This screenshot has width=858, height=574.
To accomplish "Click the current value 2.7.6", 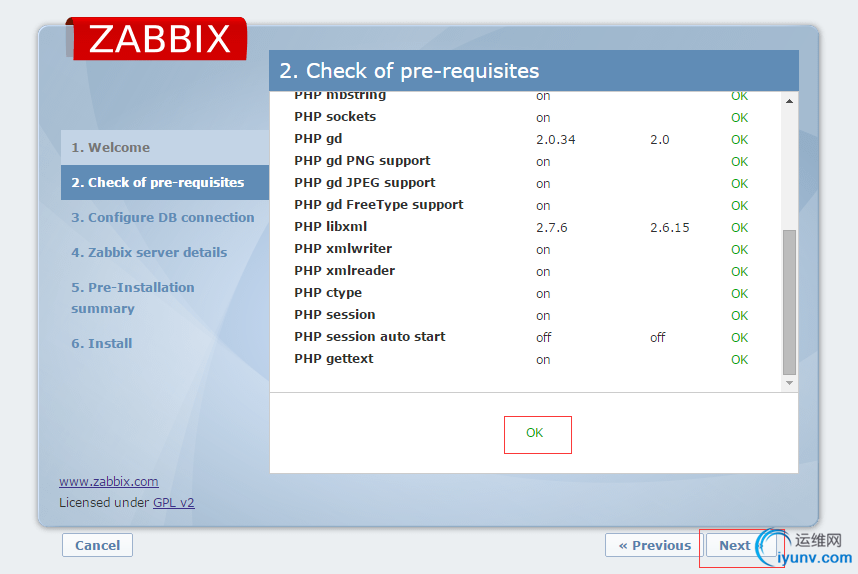I will point(552,228).
